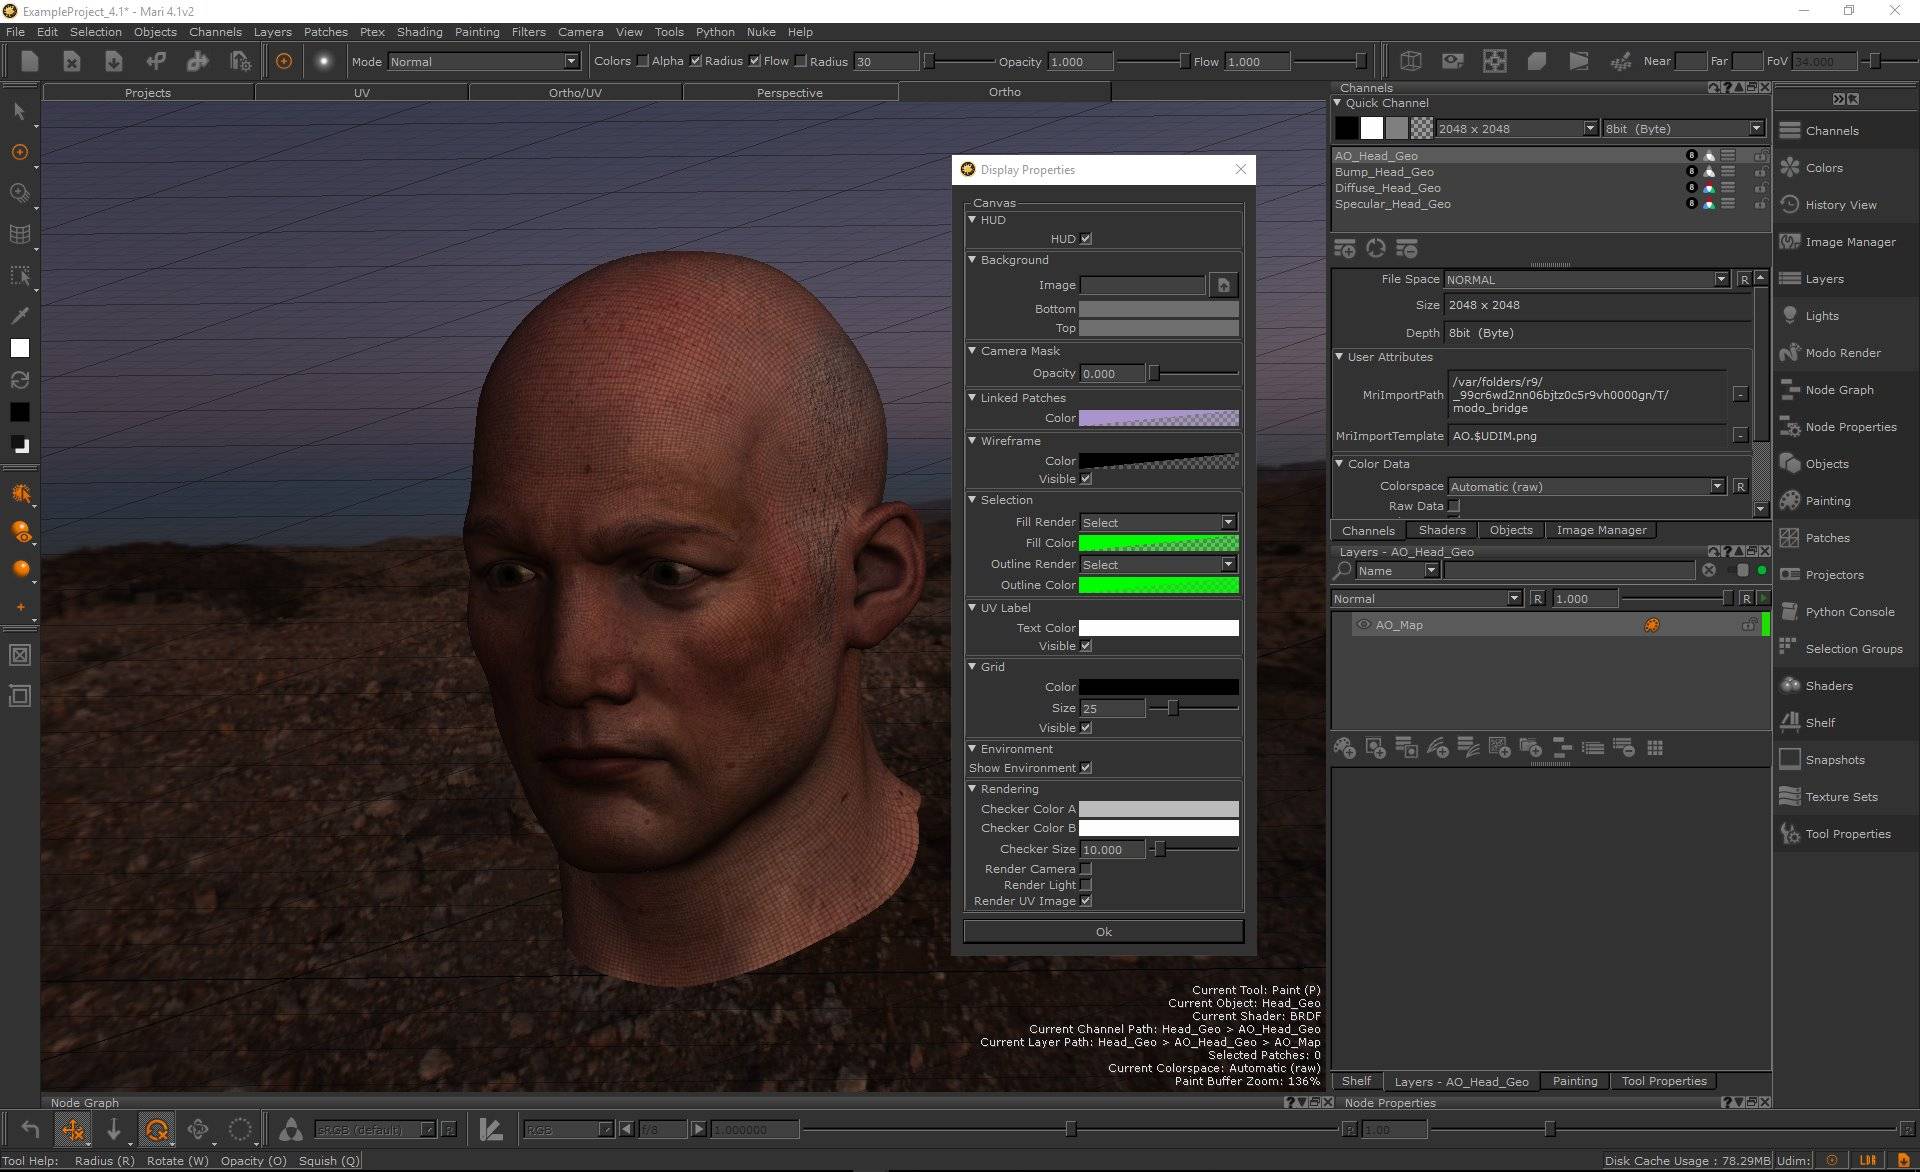Open the Colorspace dropdown
This screenshot has height=1172, width=1920.
point(1587,486)
